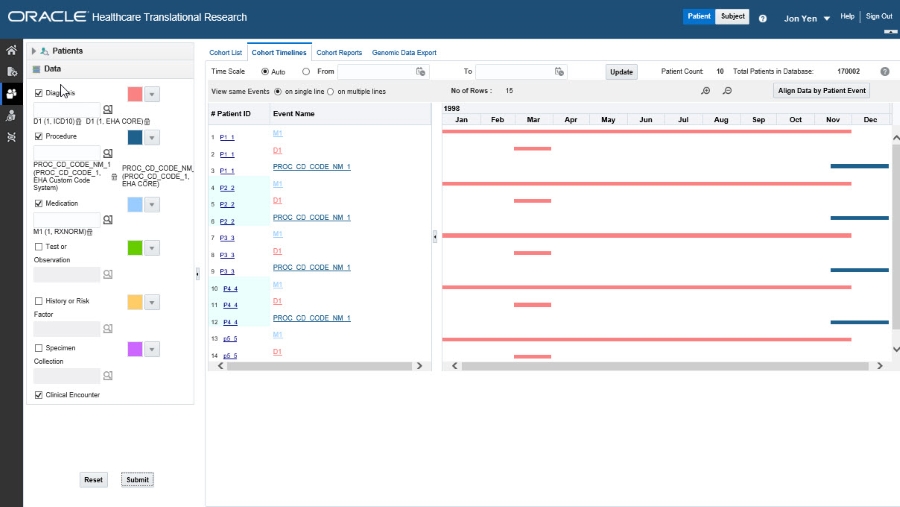Open the fourth sidebar icon below cohort
This screenshot has height=507, width=900.
pos(11,116)
